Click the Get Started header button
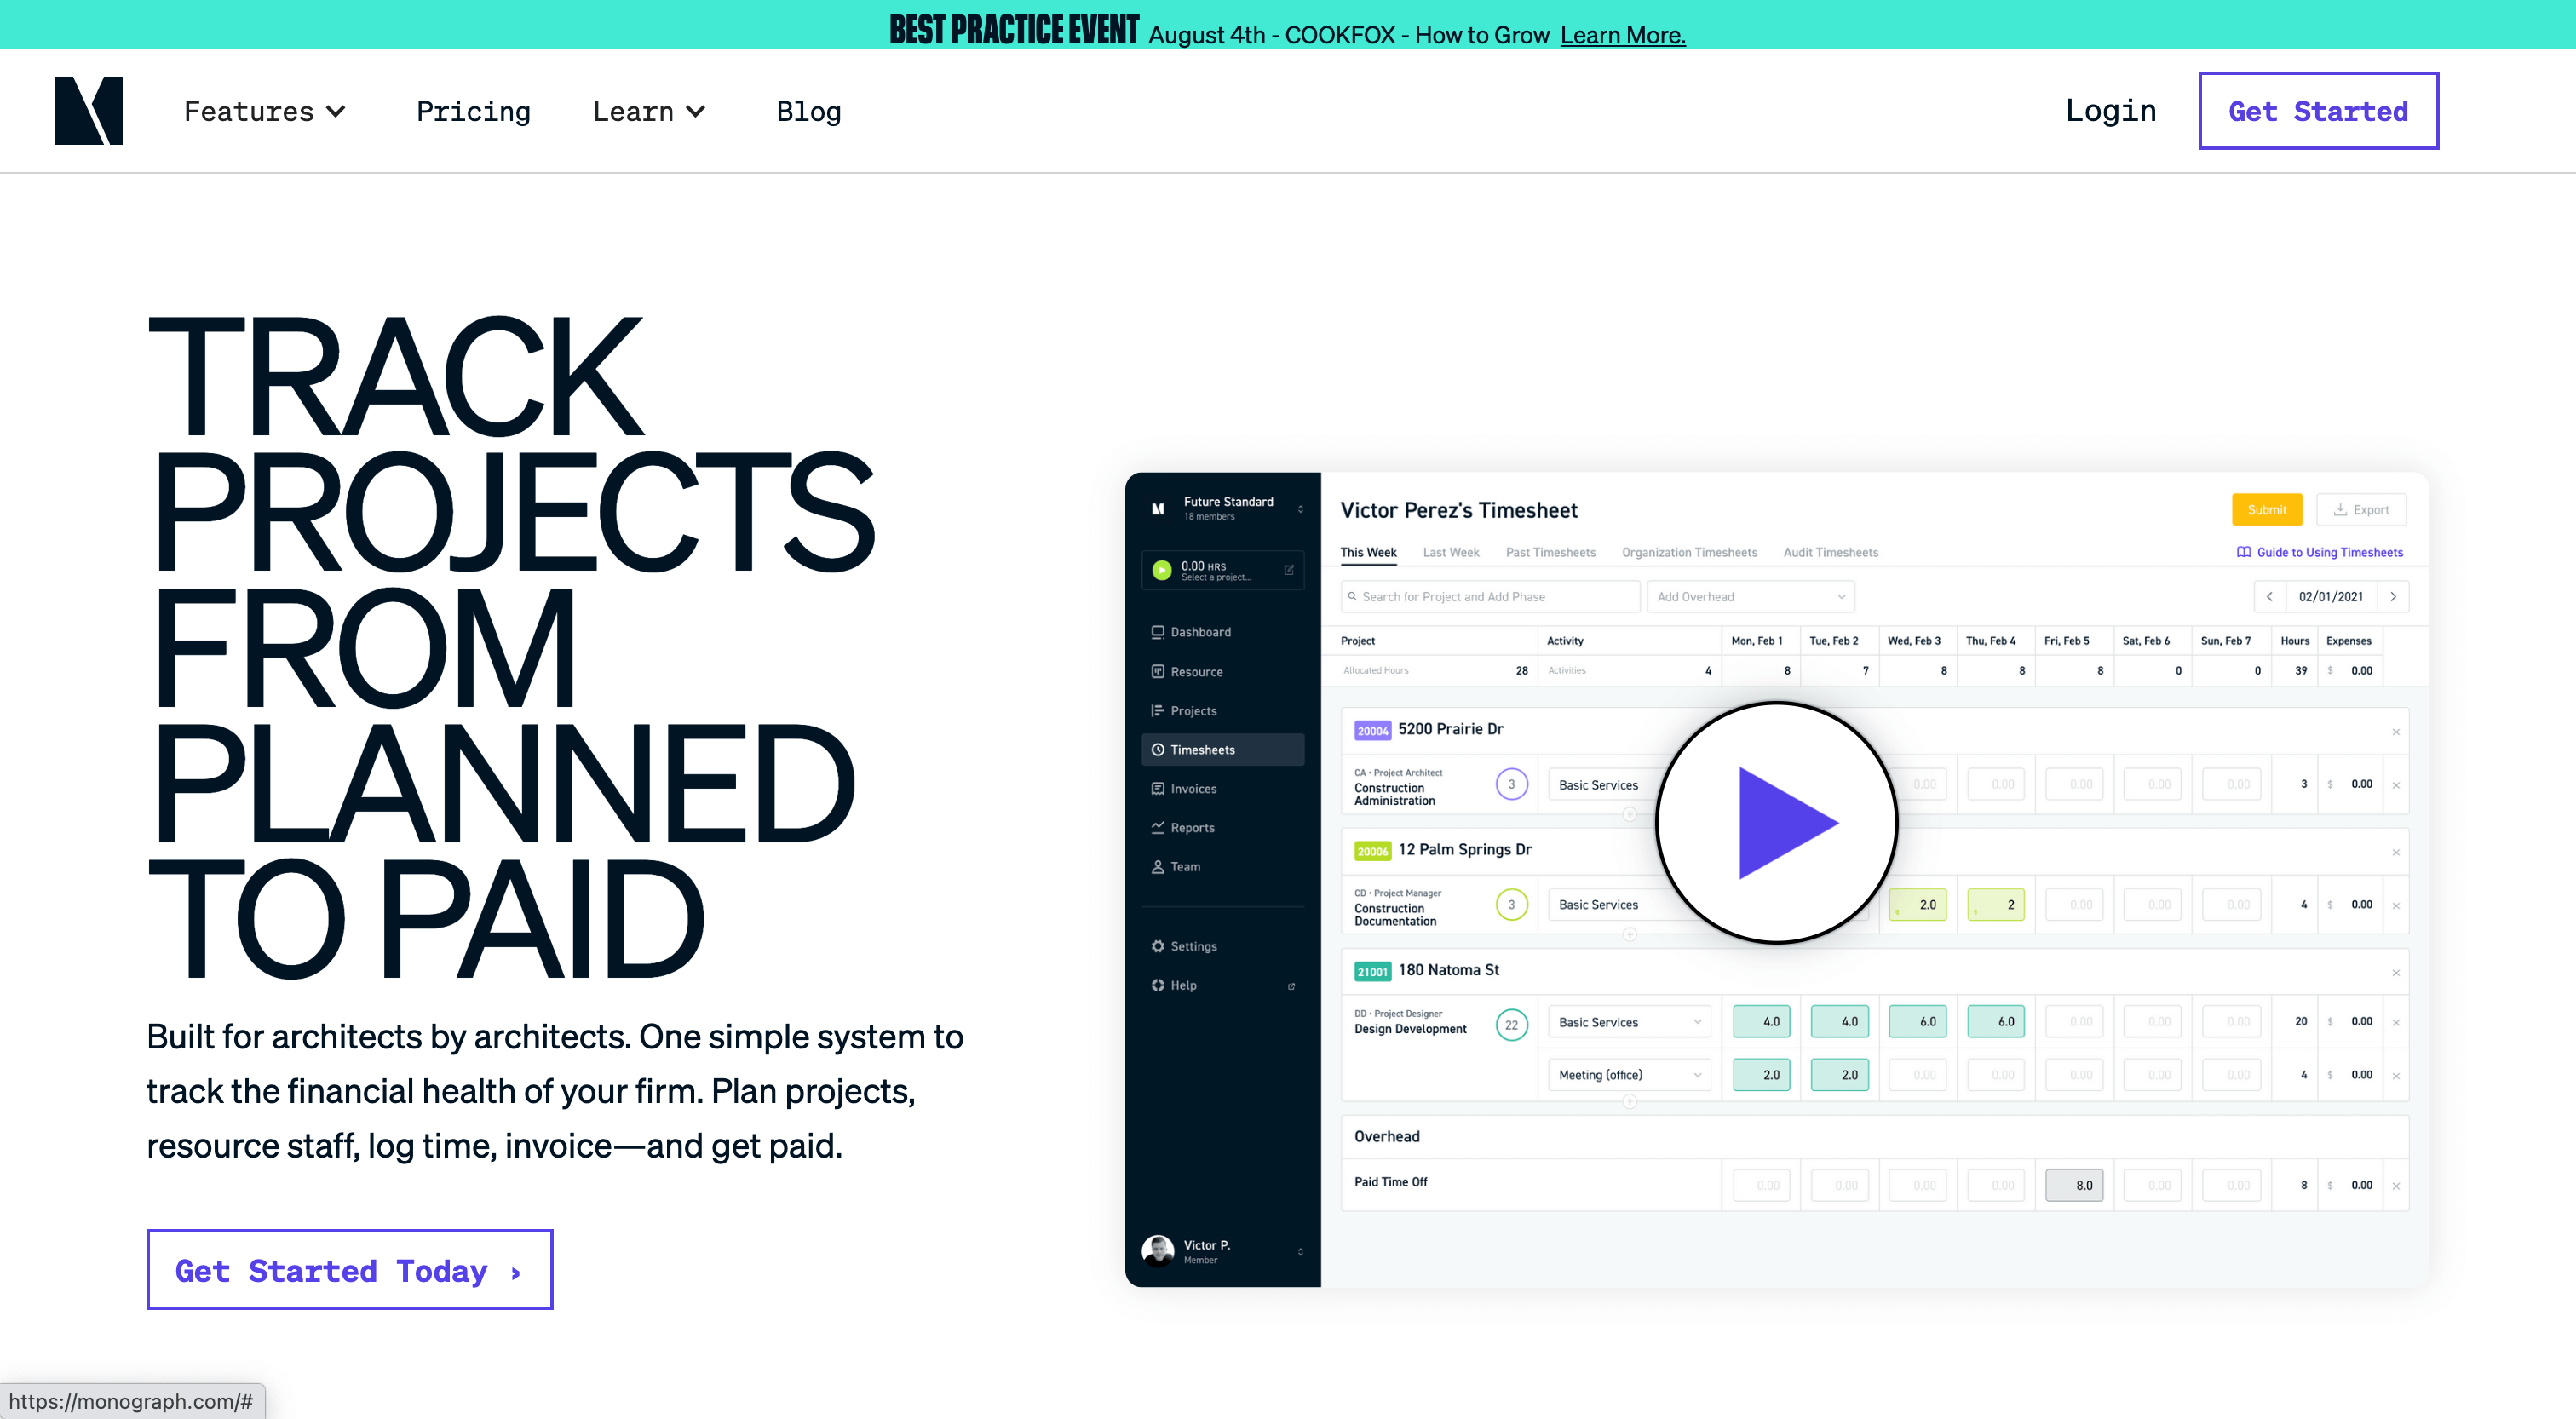 2317,111
